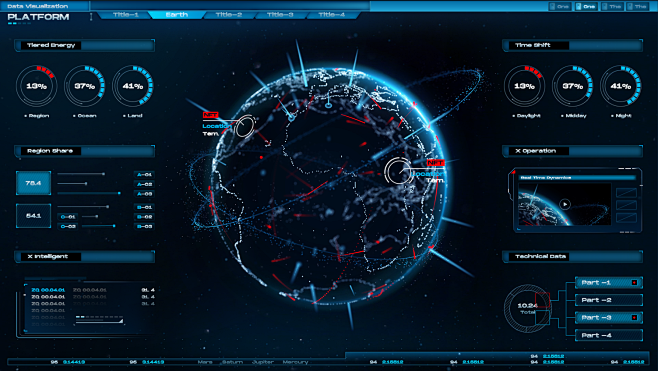Toggle the red indicator on Part -3

(x=634, y=317)
